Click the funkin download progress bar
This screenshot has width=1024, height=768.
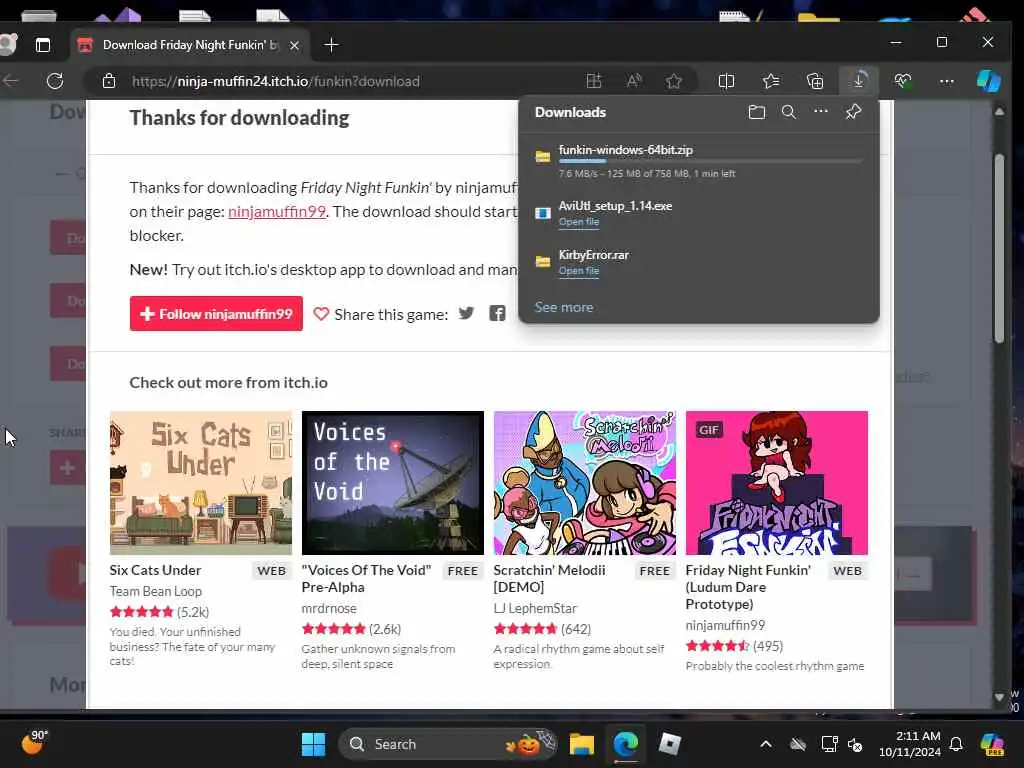pos(711,161)
